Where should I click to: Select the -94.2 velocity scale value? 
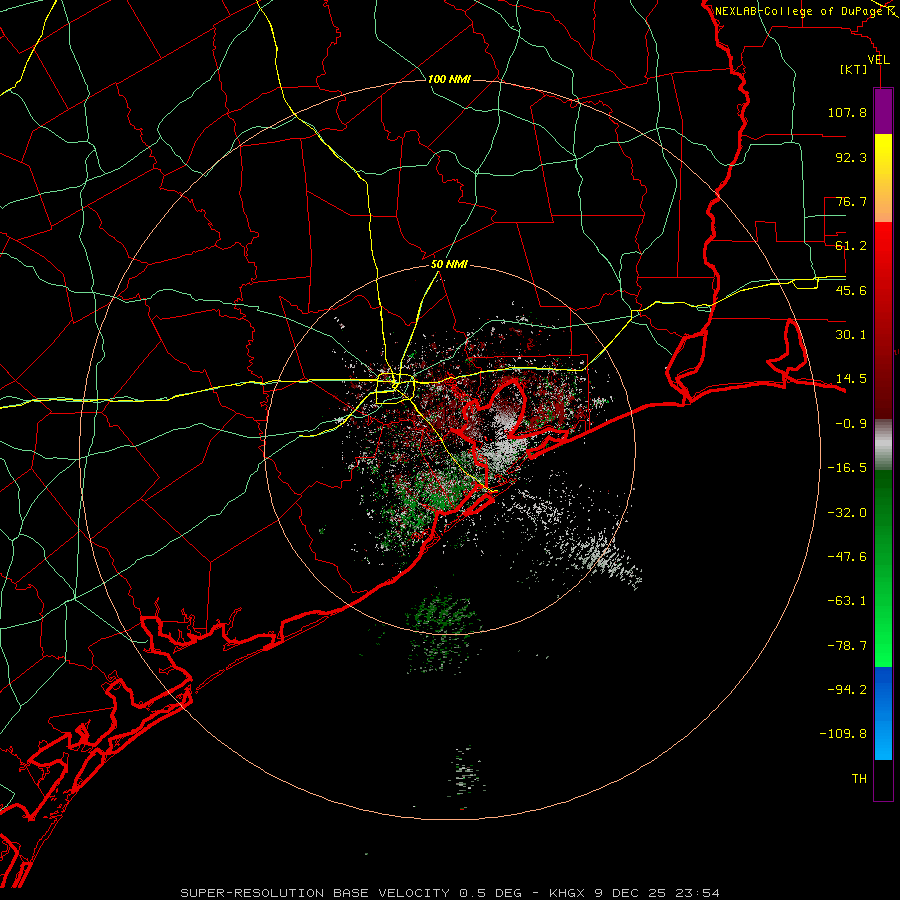(x=847, y=689)
